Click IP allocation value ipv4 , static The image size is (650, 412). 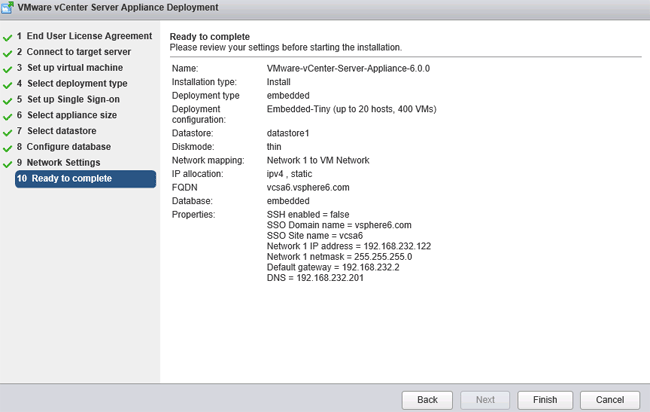click(x=289, y=174)
